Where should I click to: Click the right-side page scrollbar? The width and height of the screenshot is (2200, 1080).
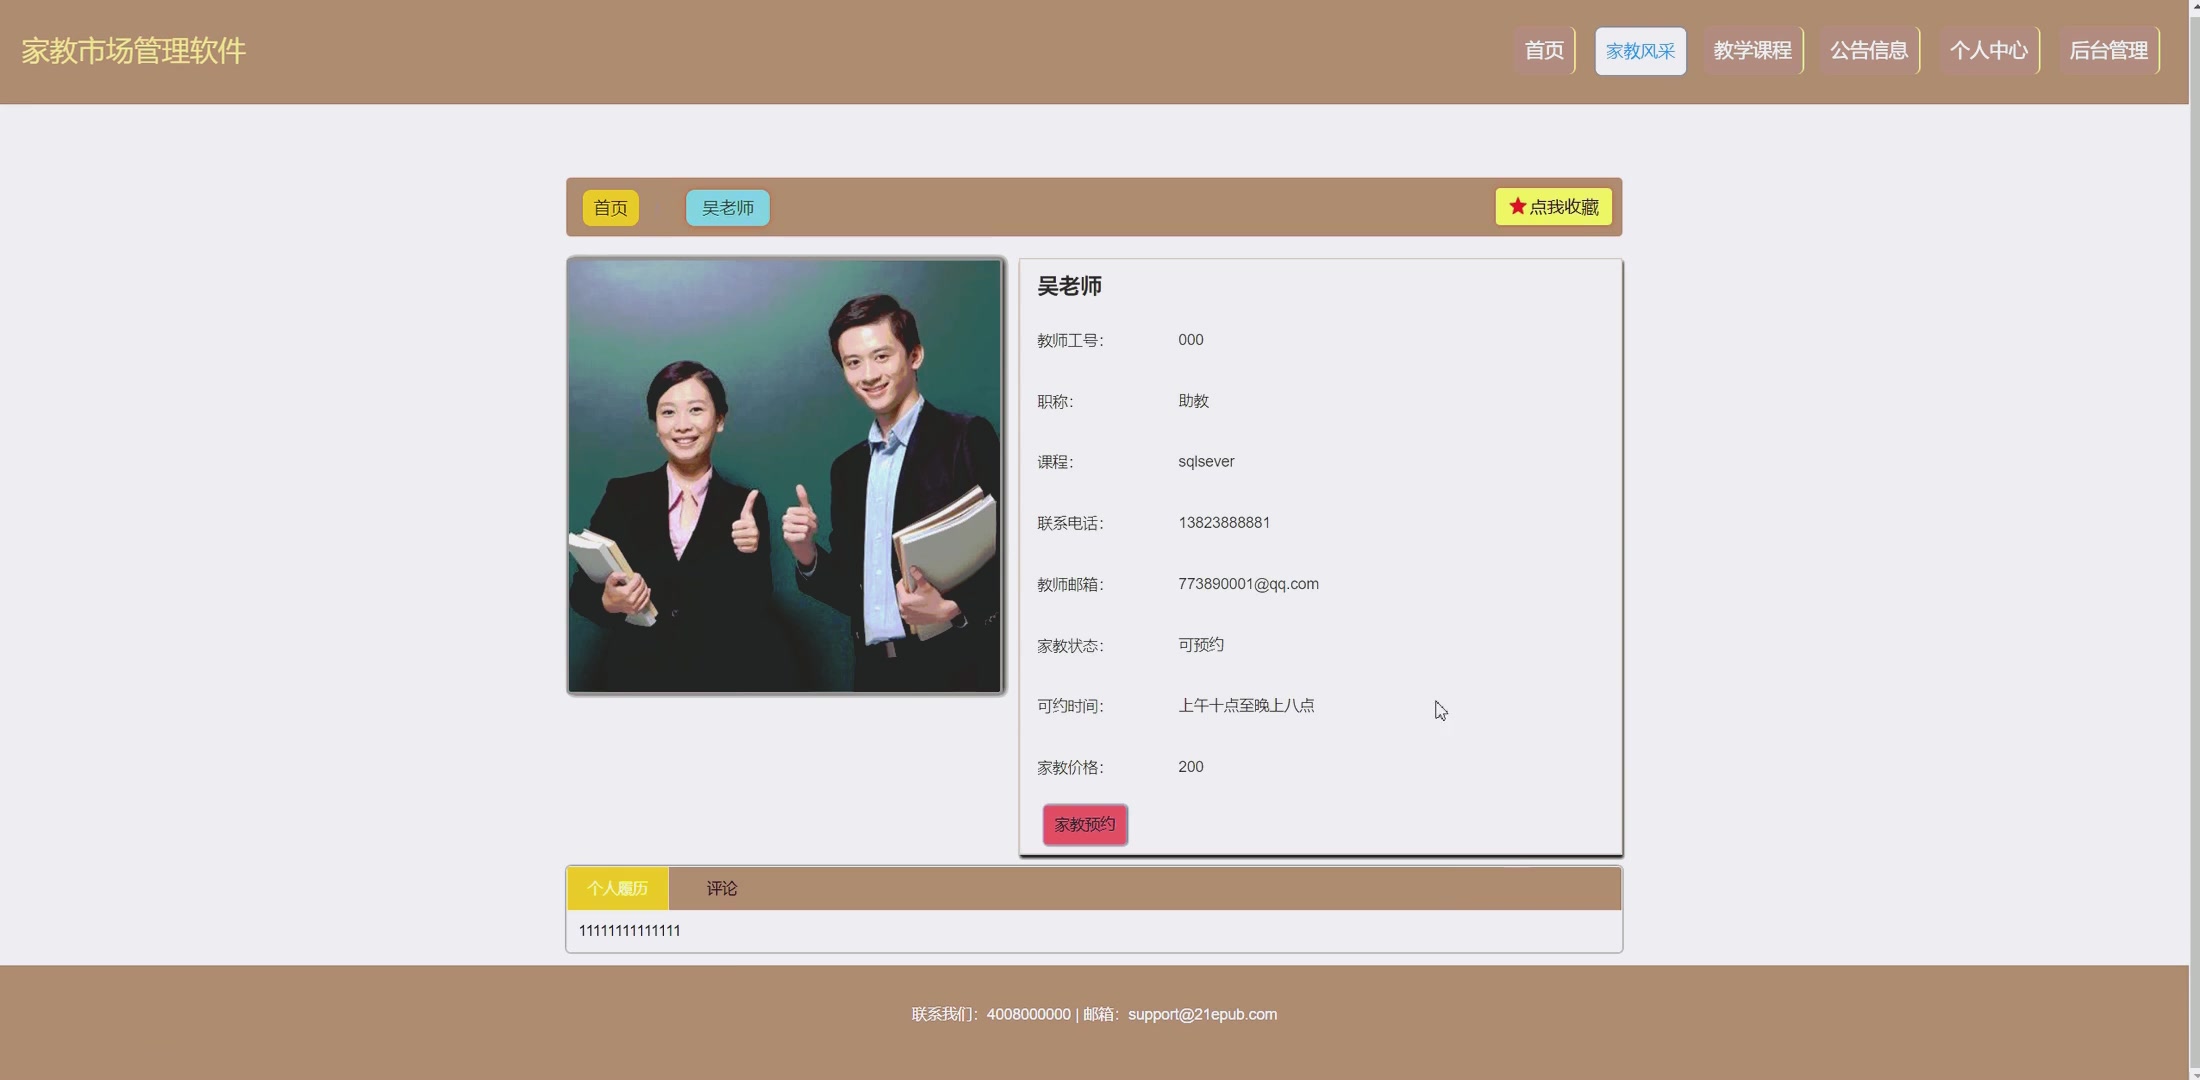2193,540
